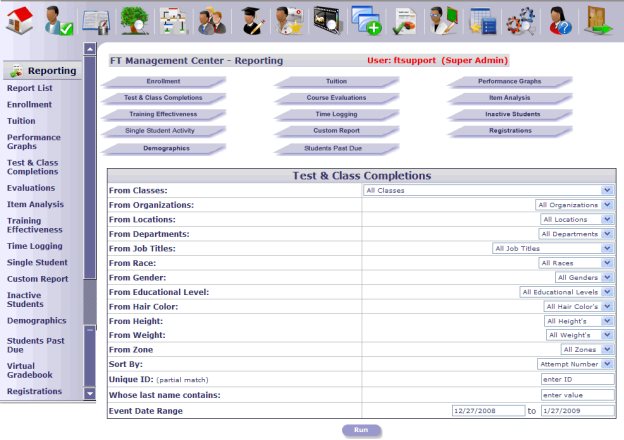
Task: Open Time Logging in the sidebar
Action: tap(35, 246)
